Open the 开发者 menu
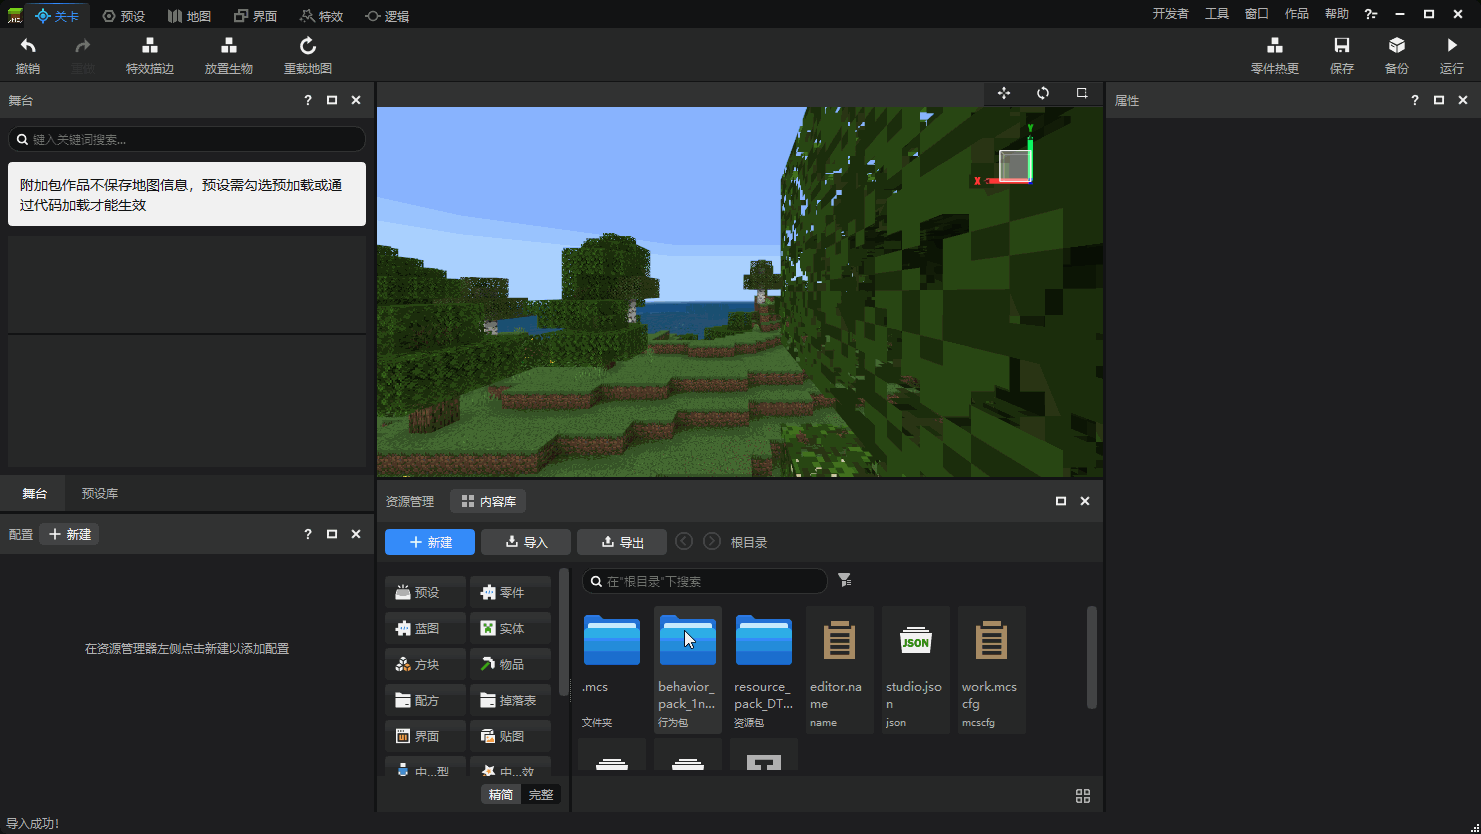This screenshot has height=834, width=1481. [1170, 14]
